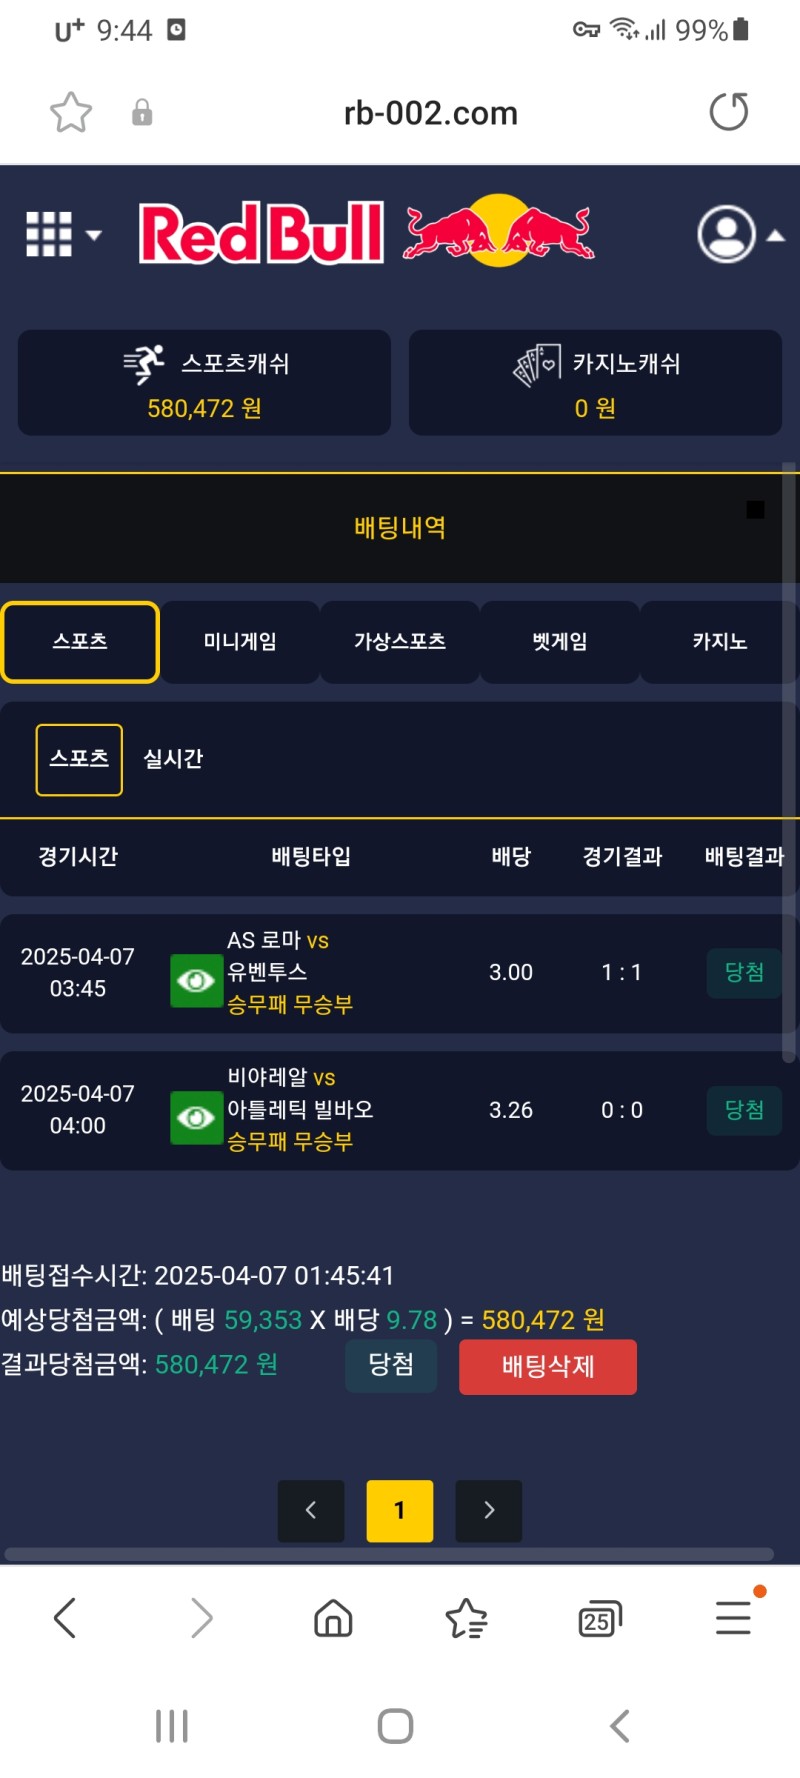Switch to the 가상스포츠 tab
The height and width of the screenshot is (1778, 800).
[x=400, y=642]
